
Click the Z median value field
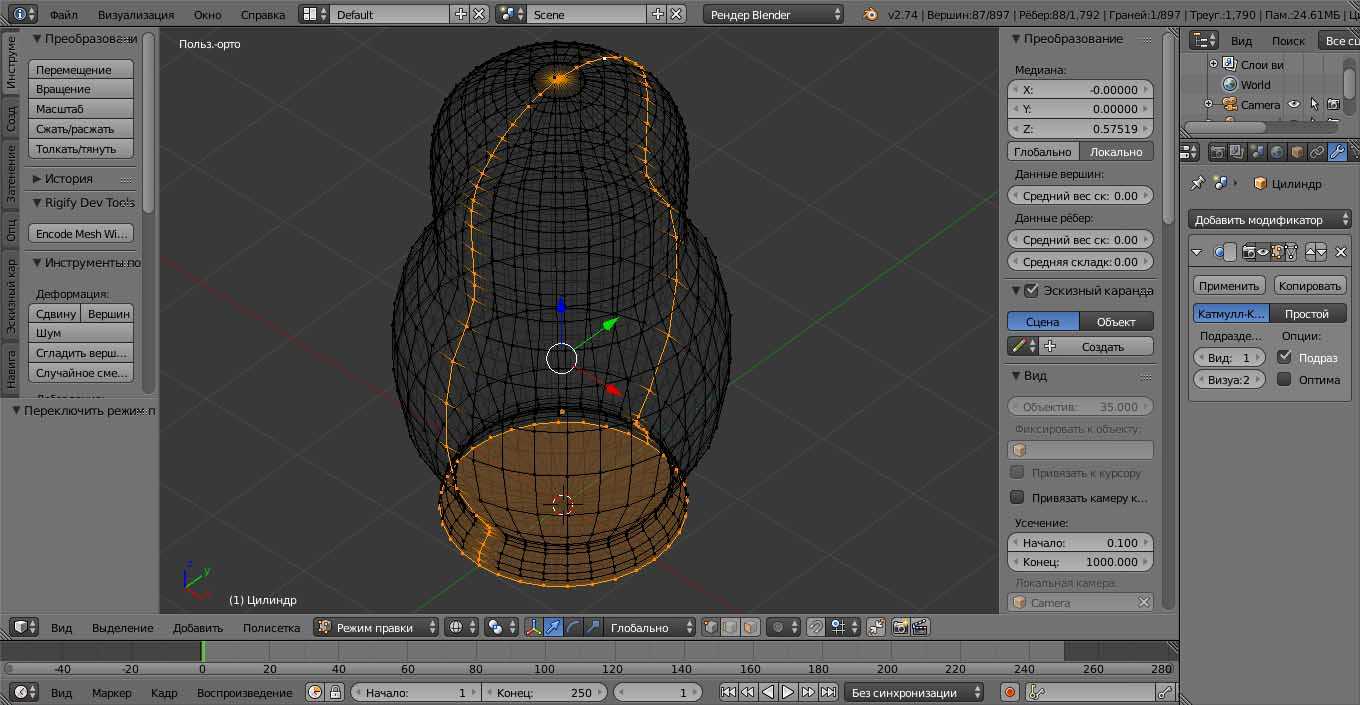click(x=1080, y=129)
